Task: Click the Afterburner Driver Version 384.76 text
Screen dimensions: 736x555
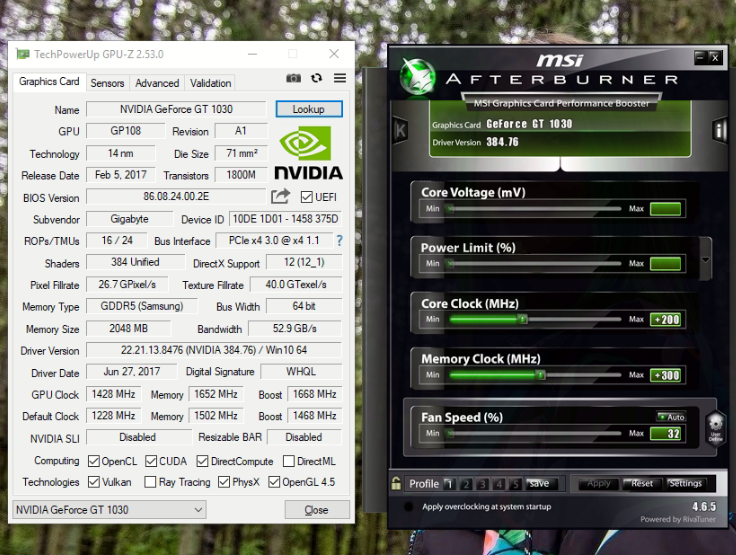Action: [x=502, y=142]
